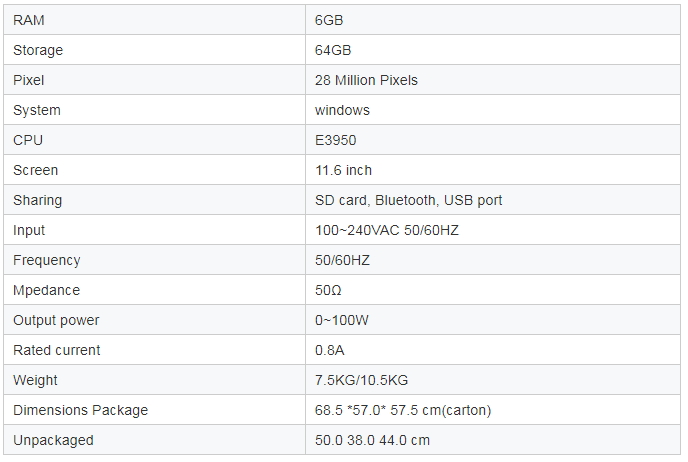
Task: Select the 64GB storage value
Action: (x=333, y=50)
